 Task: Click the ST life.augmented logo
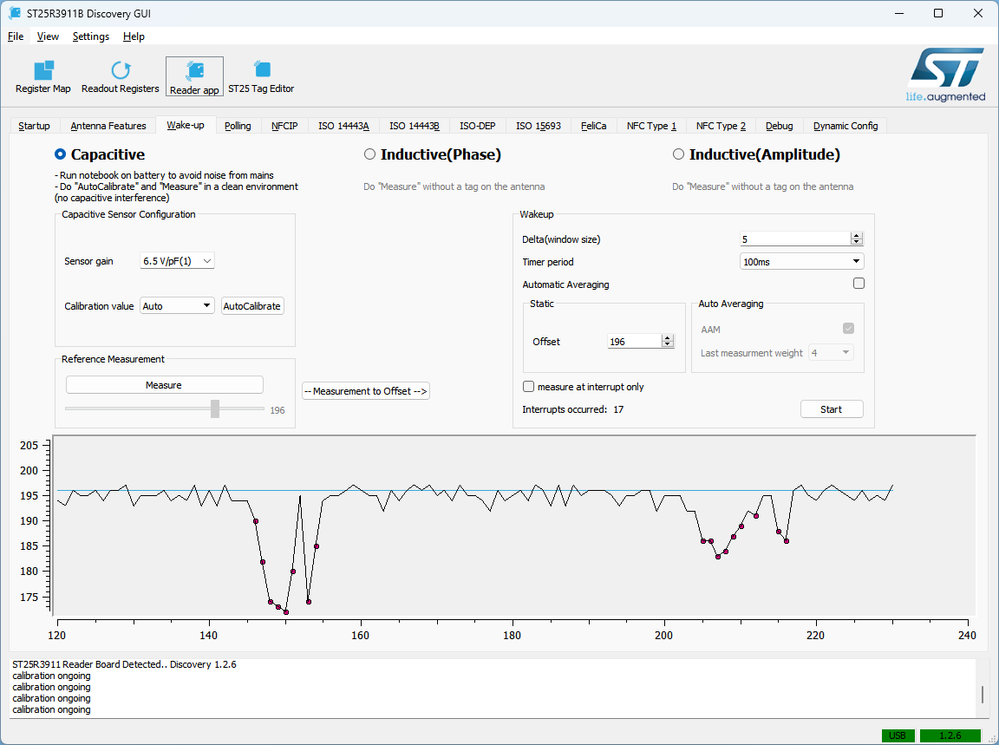coord(946,75)
